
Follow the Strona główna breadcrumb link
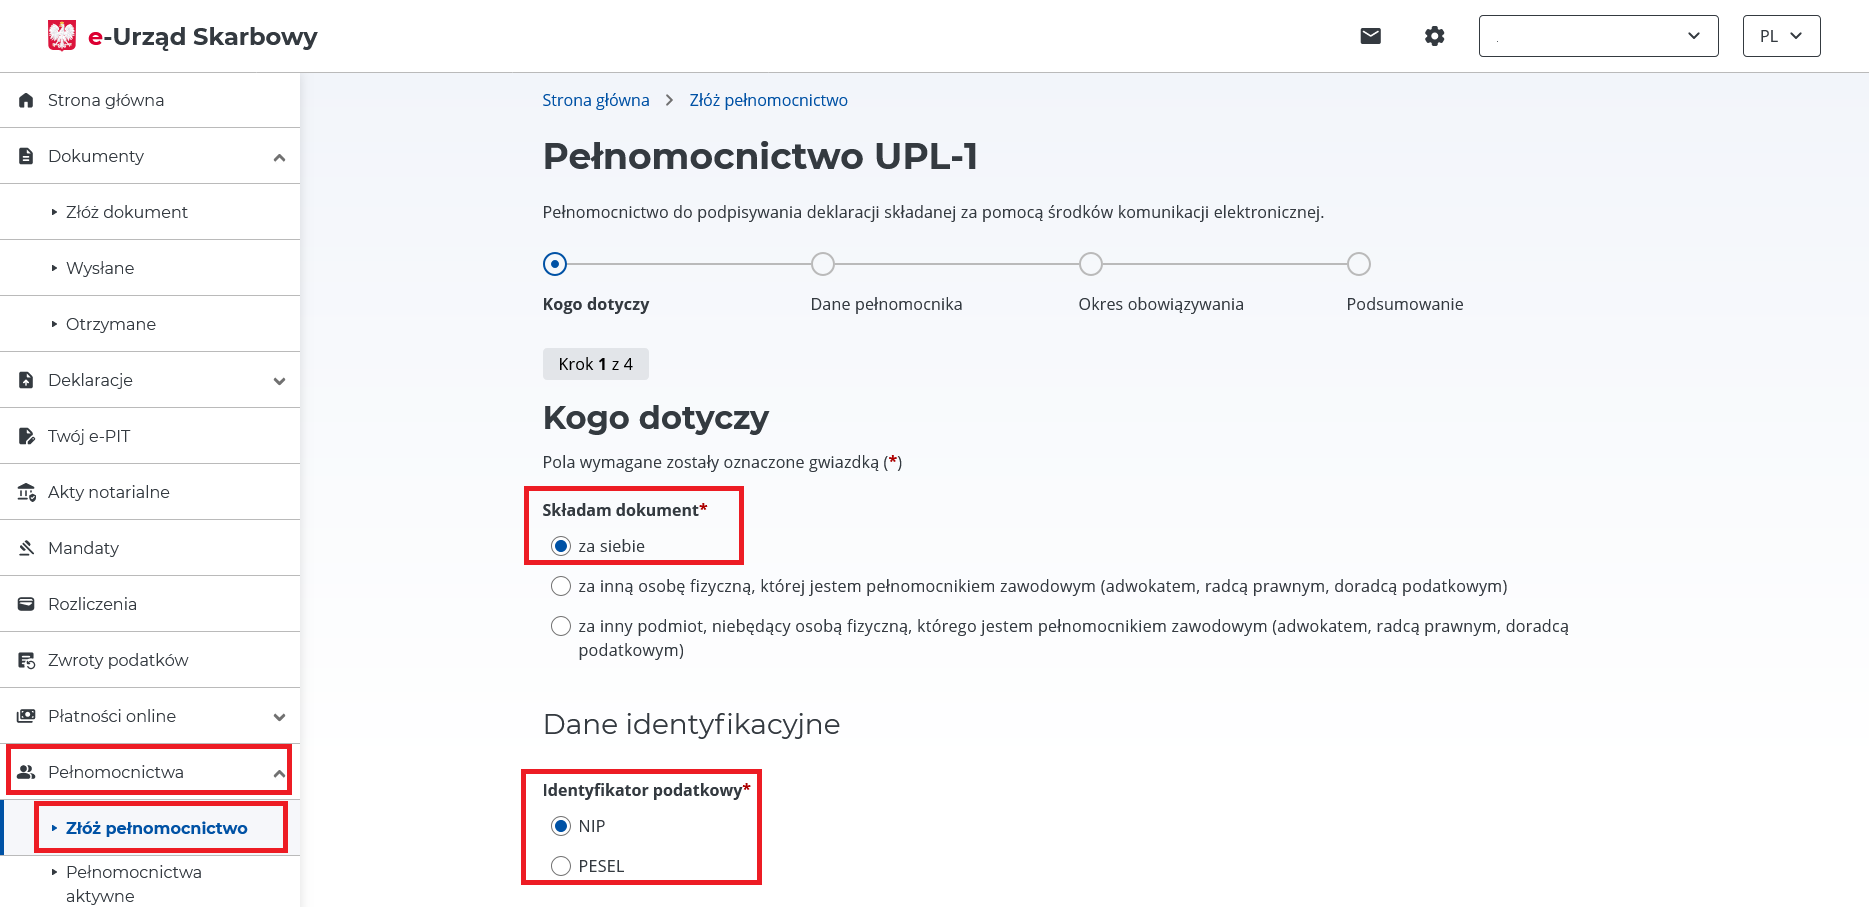tap(596, 100)
